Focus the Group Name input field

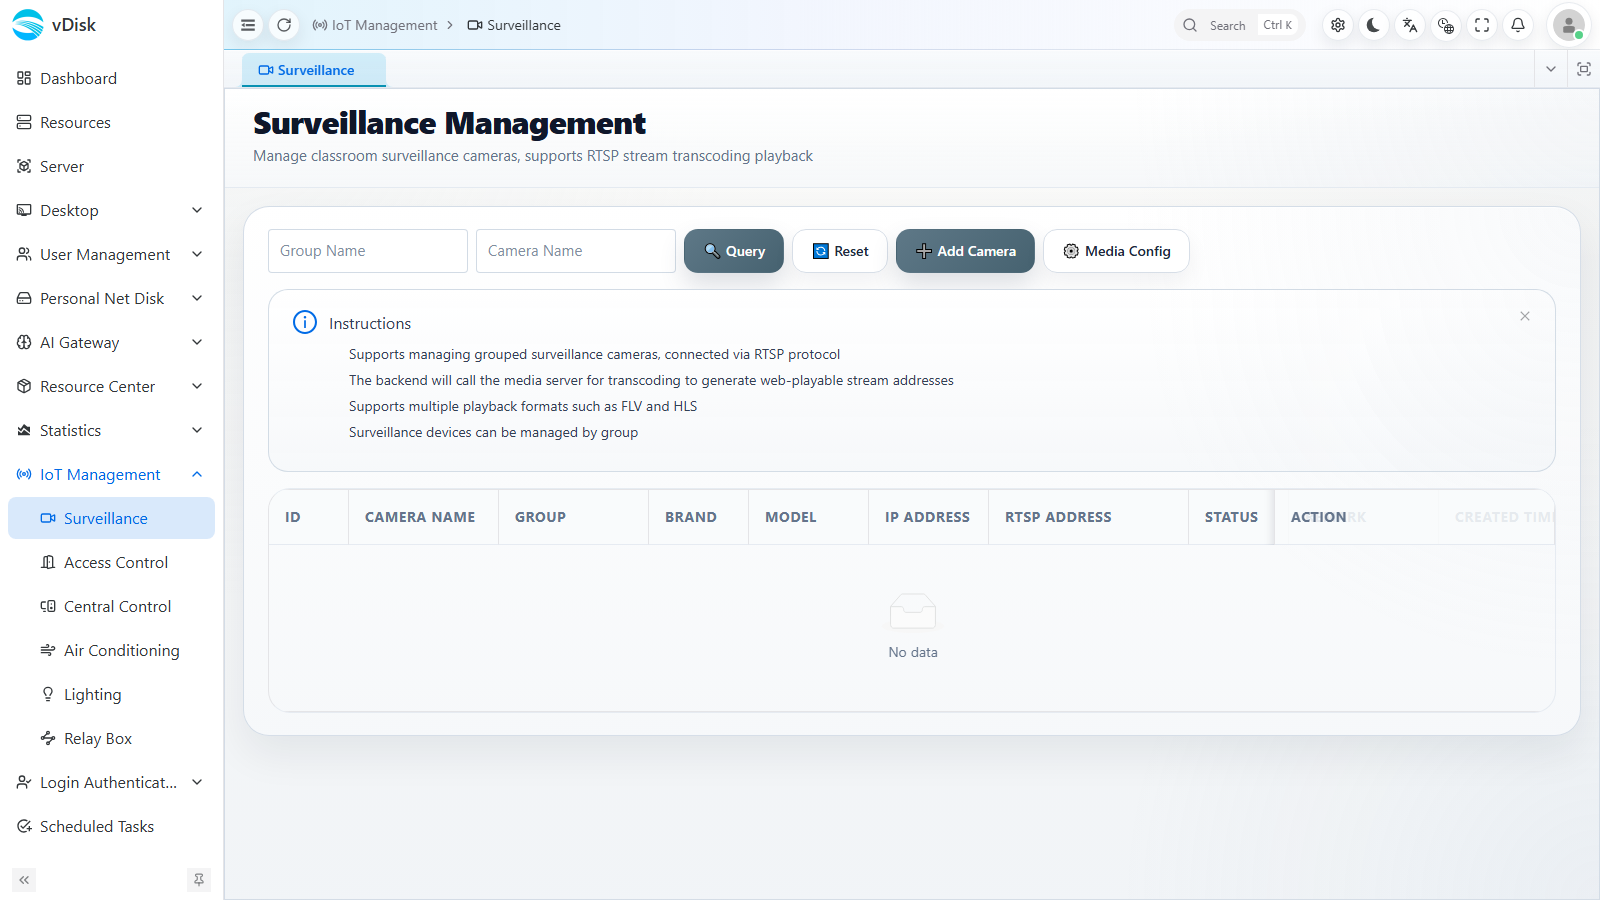[x=368, y=251]
